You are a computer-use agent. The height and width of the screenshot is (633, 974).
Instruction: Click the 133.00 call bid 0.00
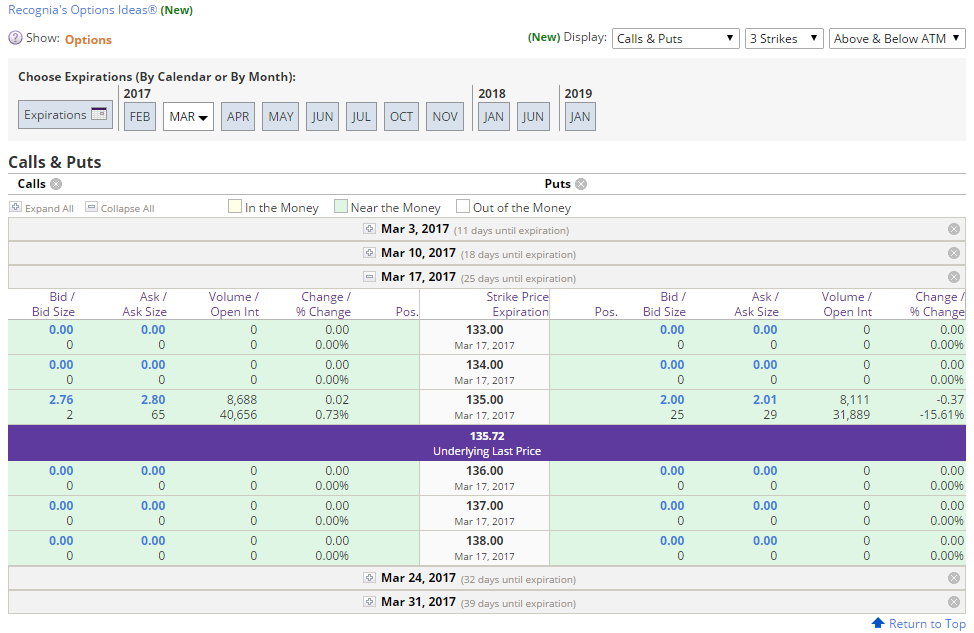(x=61, y=329)
